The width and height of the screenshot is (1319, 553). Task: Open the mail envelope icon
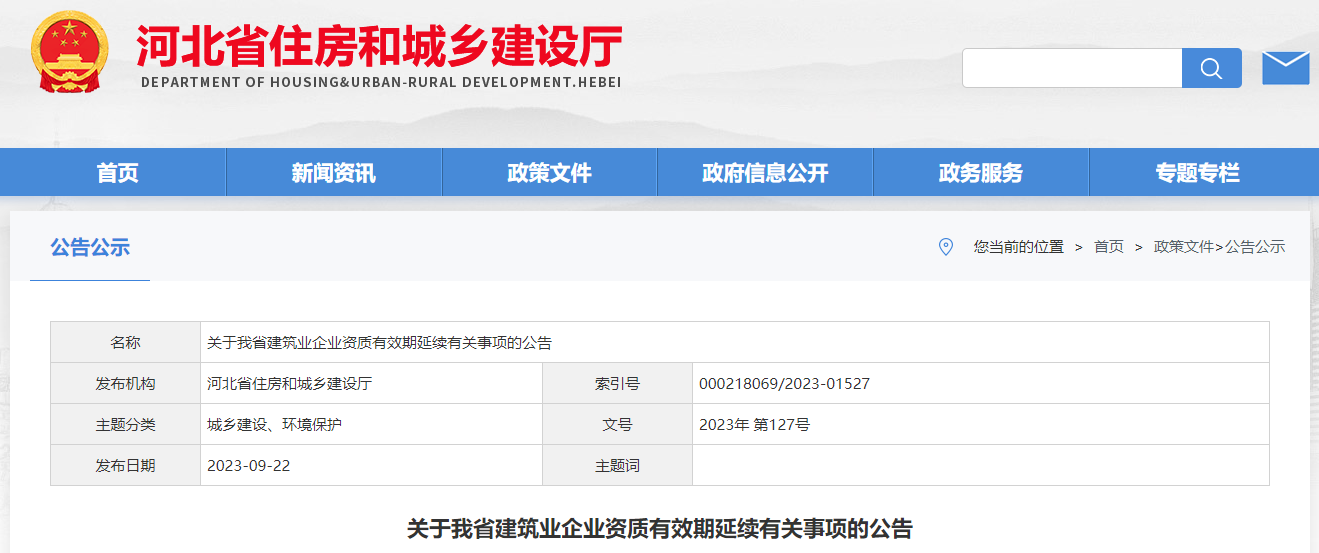(x=1285, y=67)
